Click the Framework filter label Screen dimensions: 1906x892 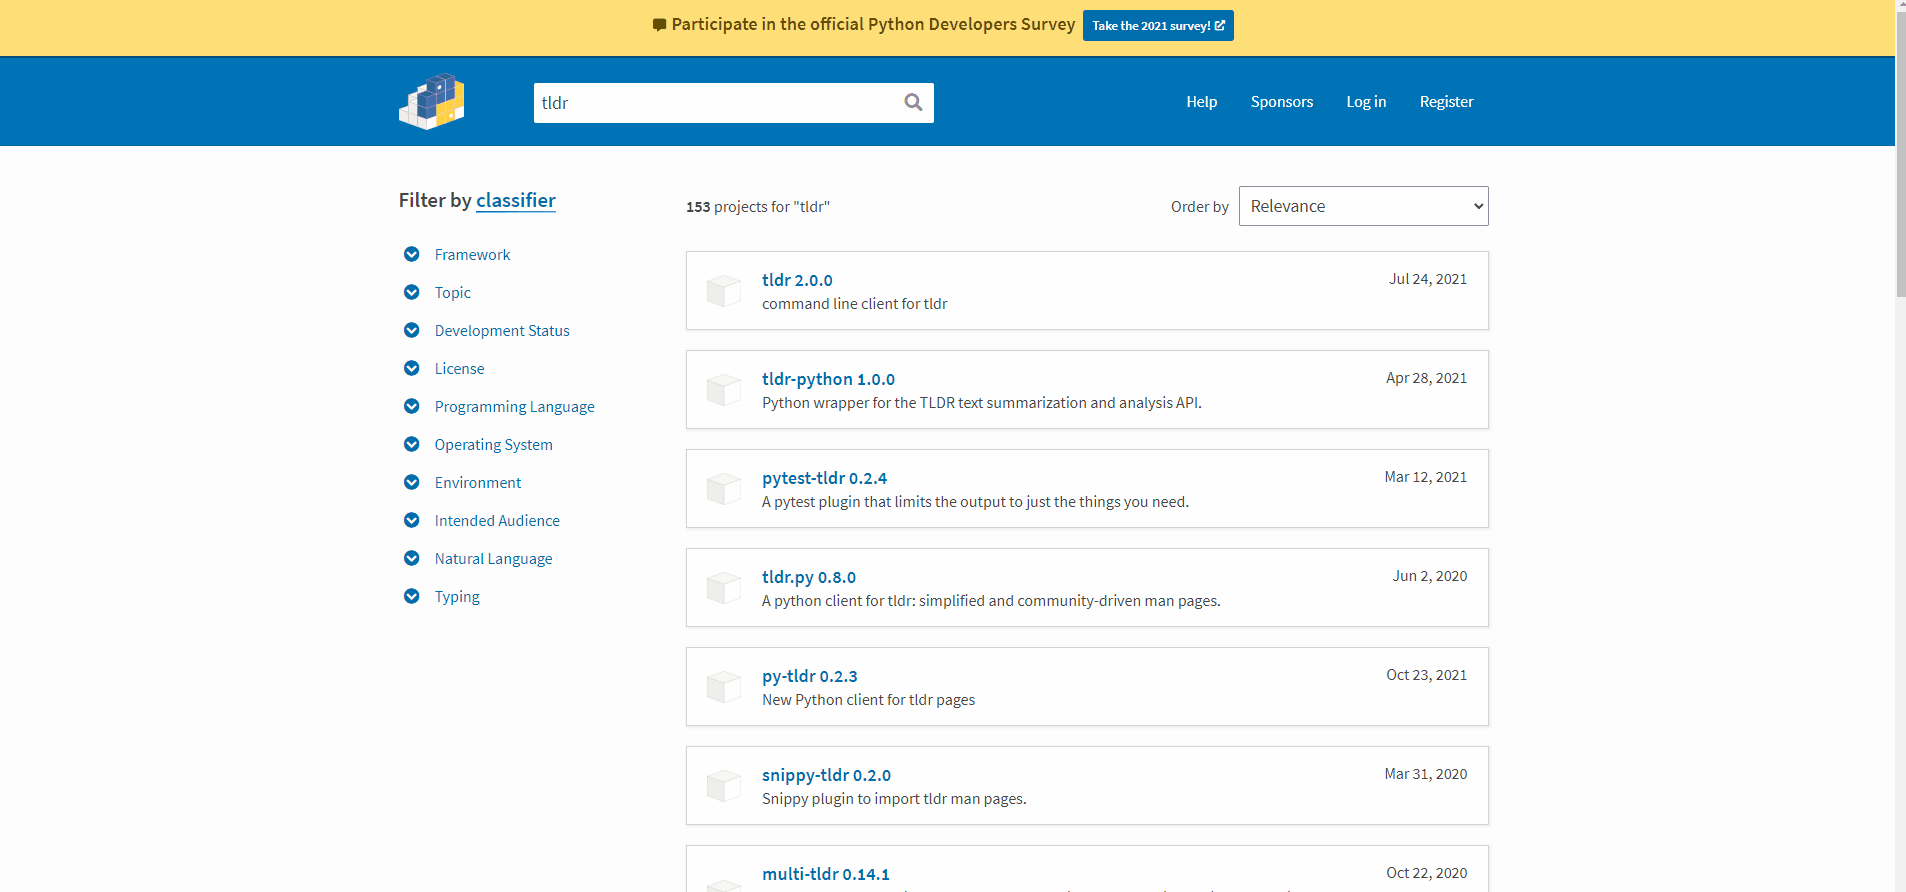(x=472, y=255)
